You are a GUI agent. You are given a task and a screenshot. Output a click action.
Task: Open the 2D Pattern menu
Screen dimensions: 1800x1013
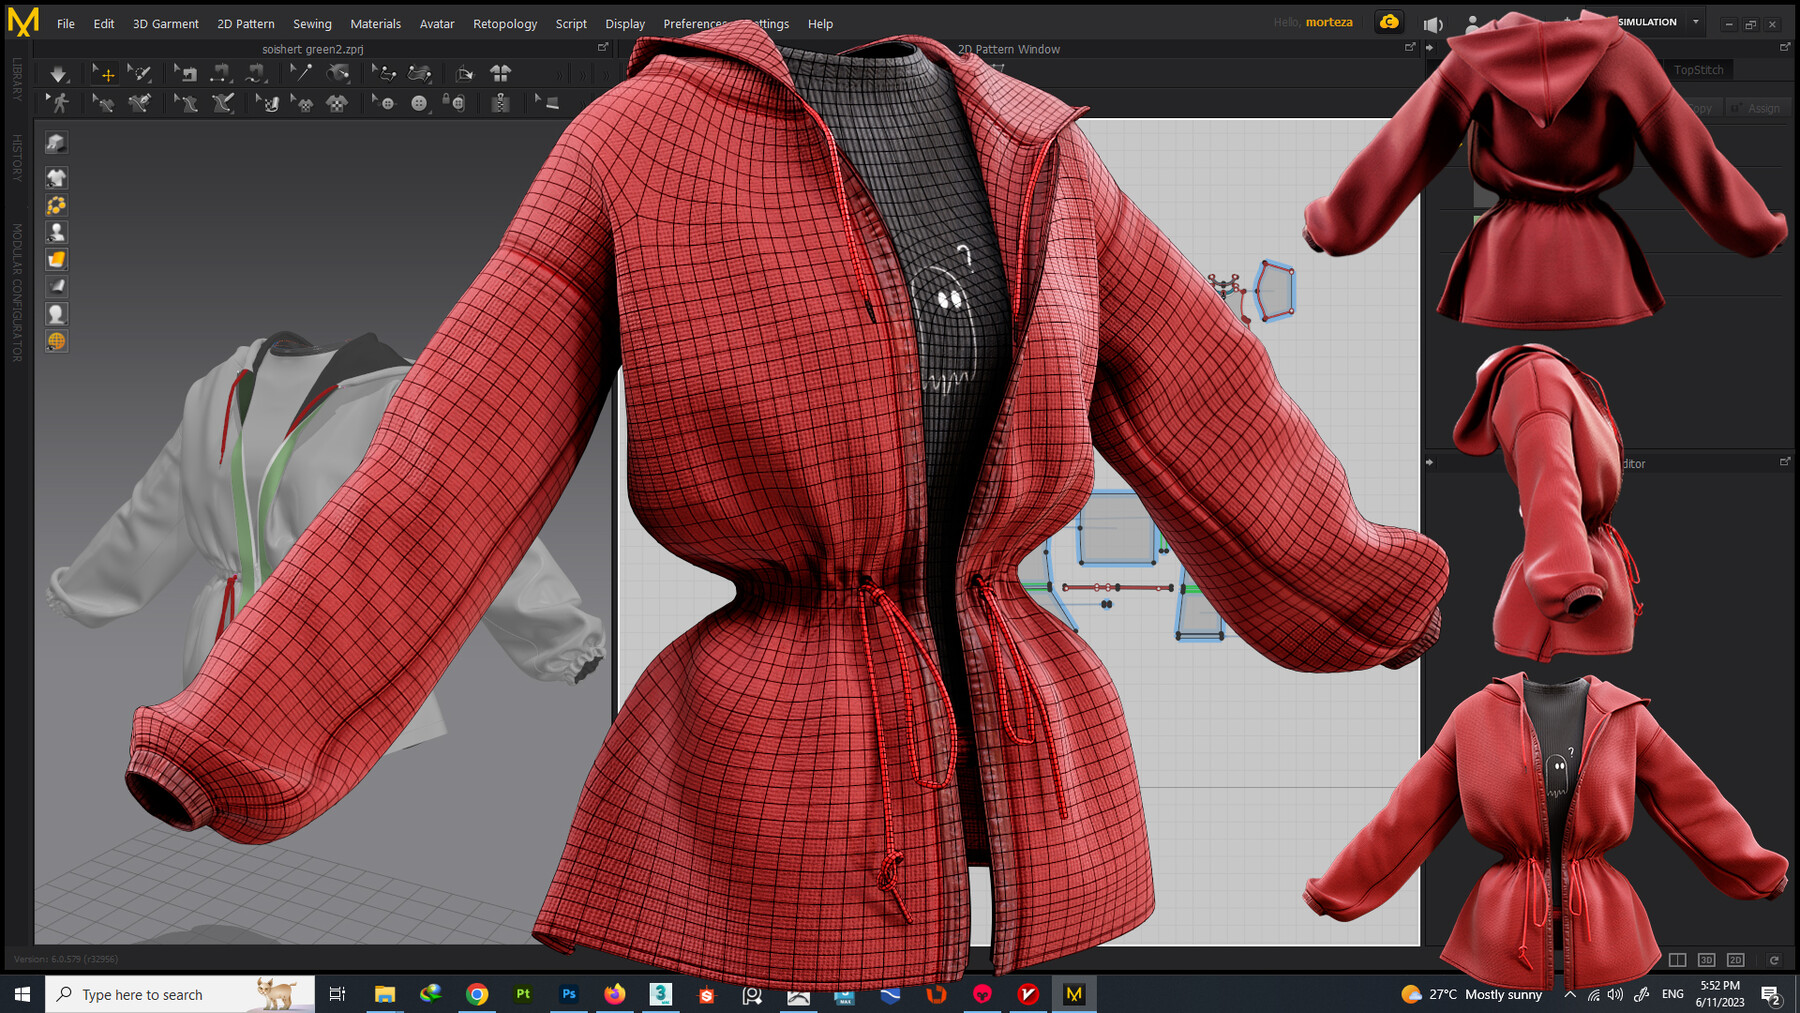246,24
